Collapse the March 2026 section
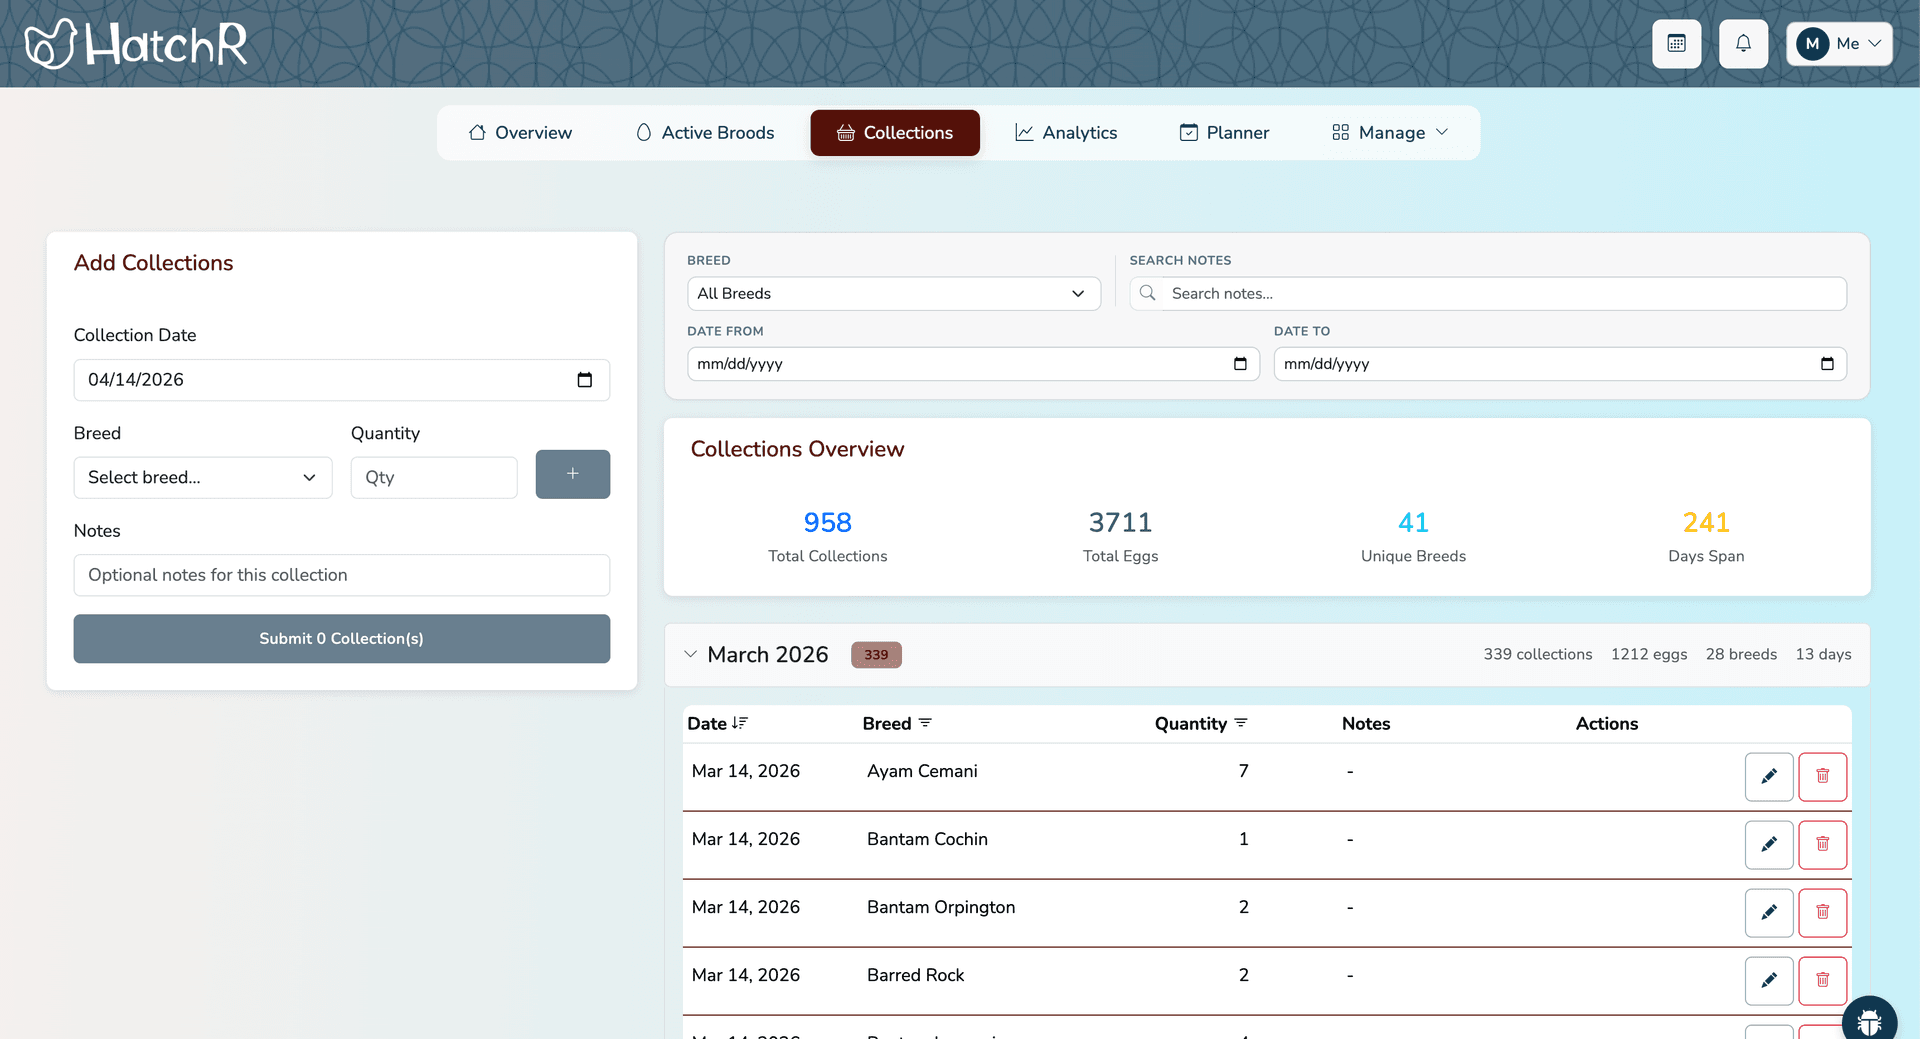 click(x=690, y=654)
